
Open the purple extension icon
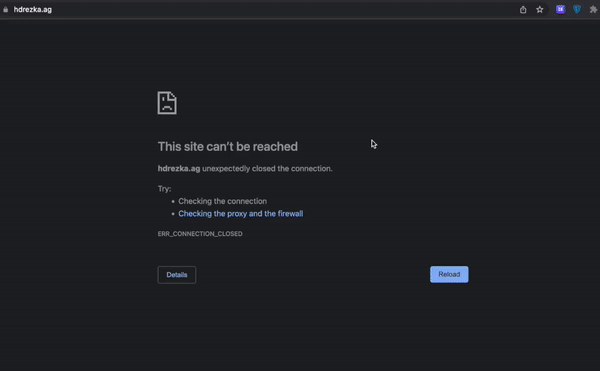click(561, 10)
